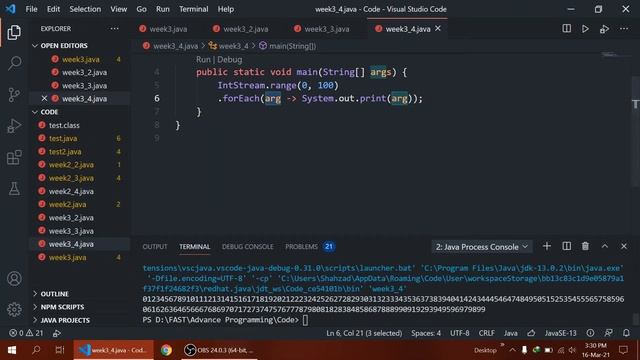
Task: Click the debug start icon in status bar
Action: 57,333
